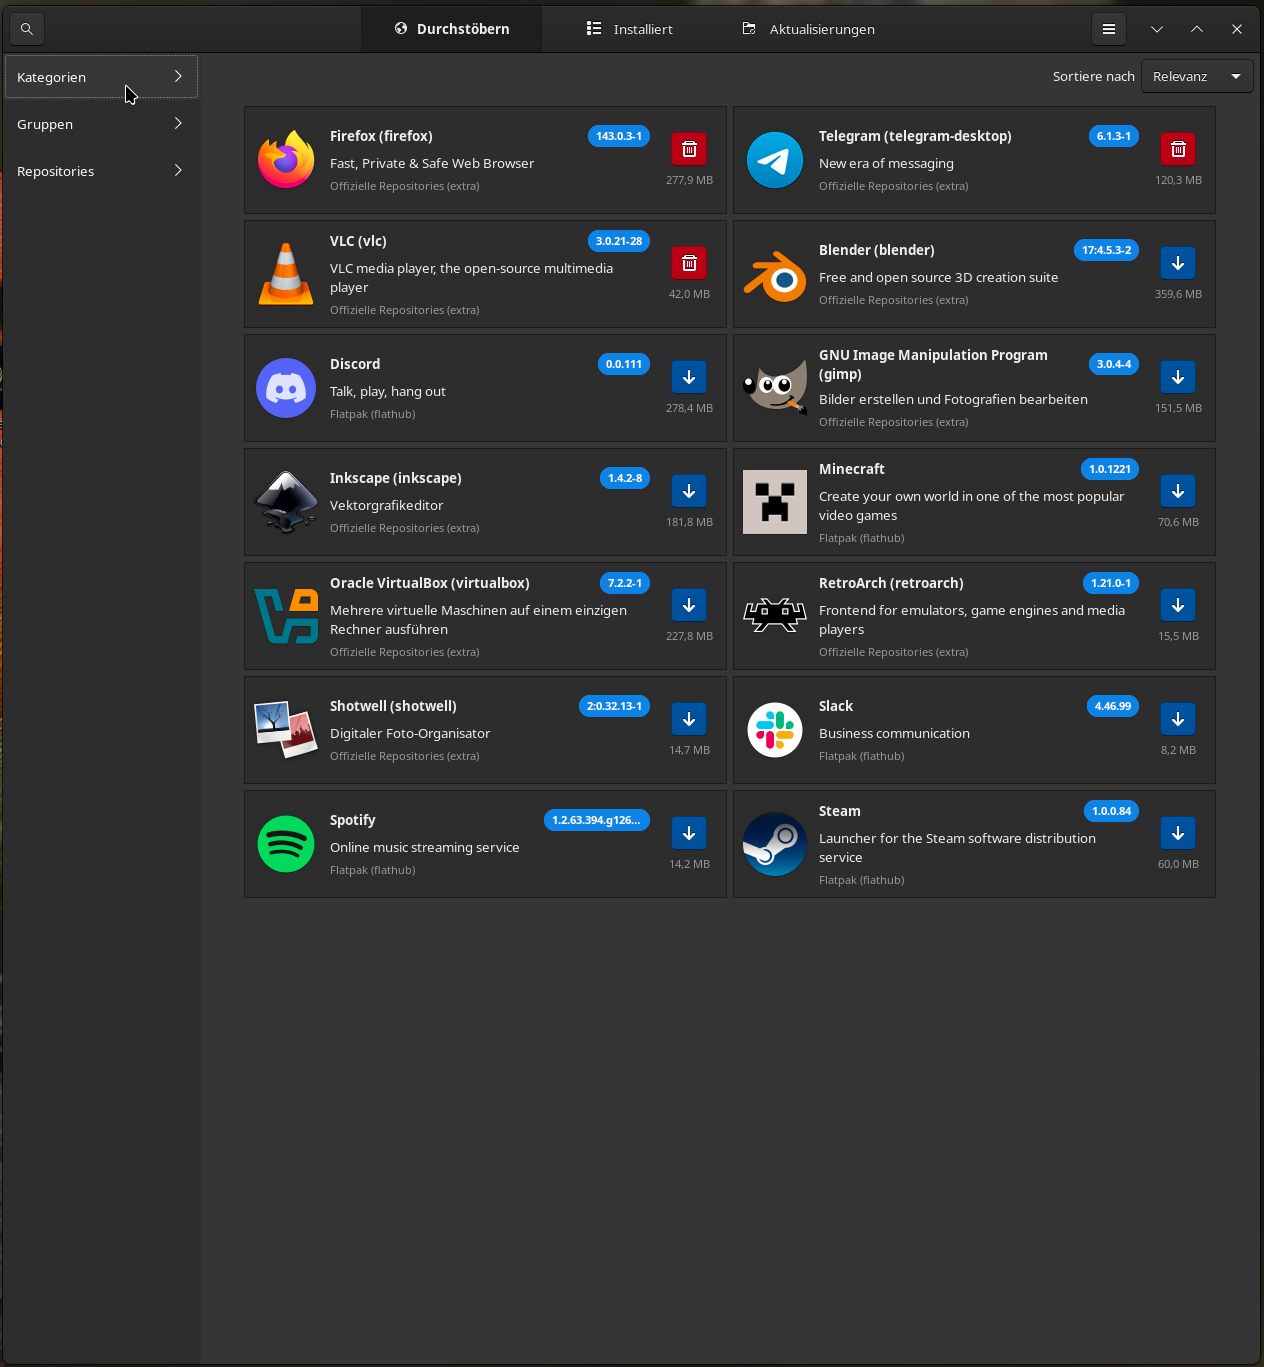Click Blender version badge 17:4.5.3-2

[1106, 250]
